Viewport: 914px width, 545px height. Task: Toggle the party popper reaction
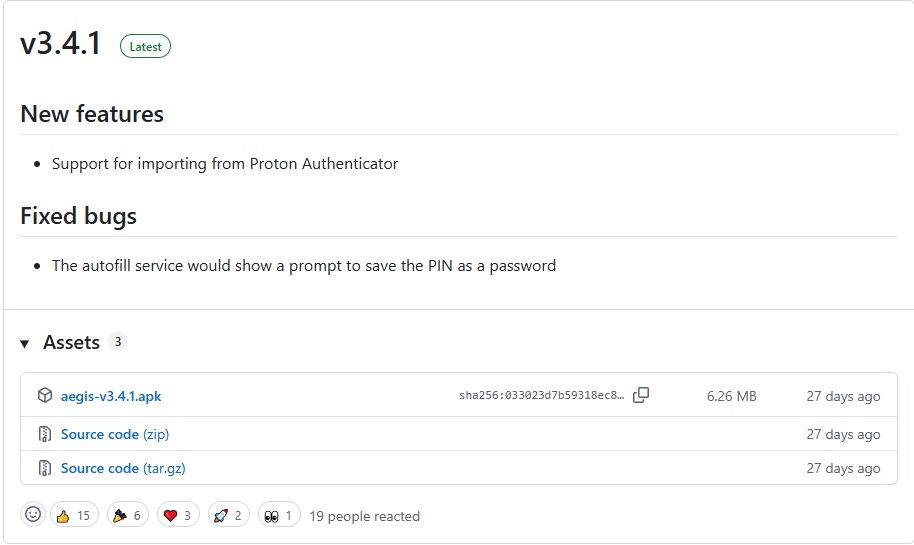point(128,515)
